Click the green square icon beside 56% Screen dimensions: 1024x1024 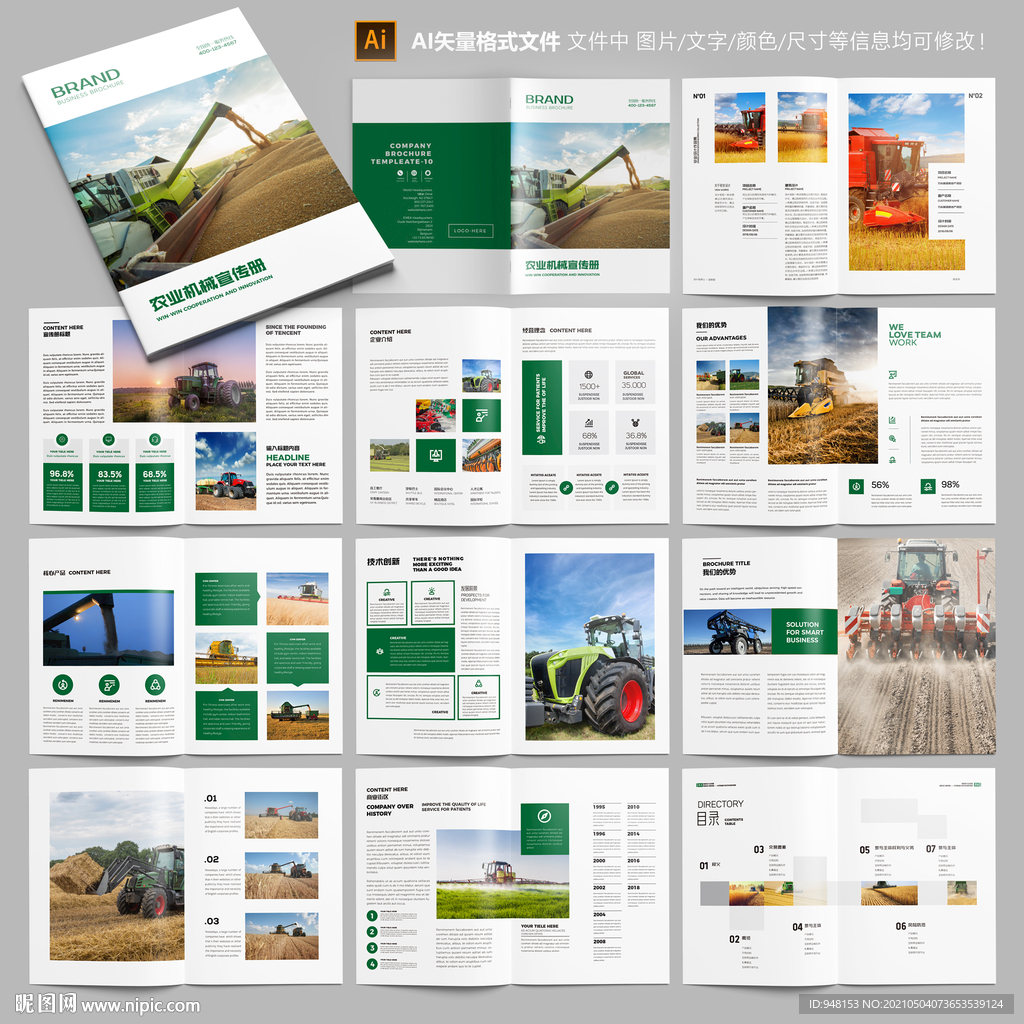click(856, 485)
